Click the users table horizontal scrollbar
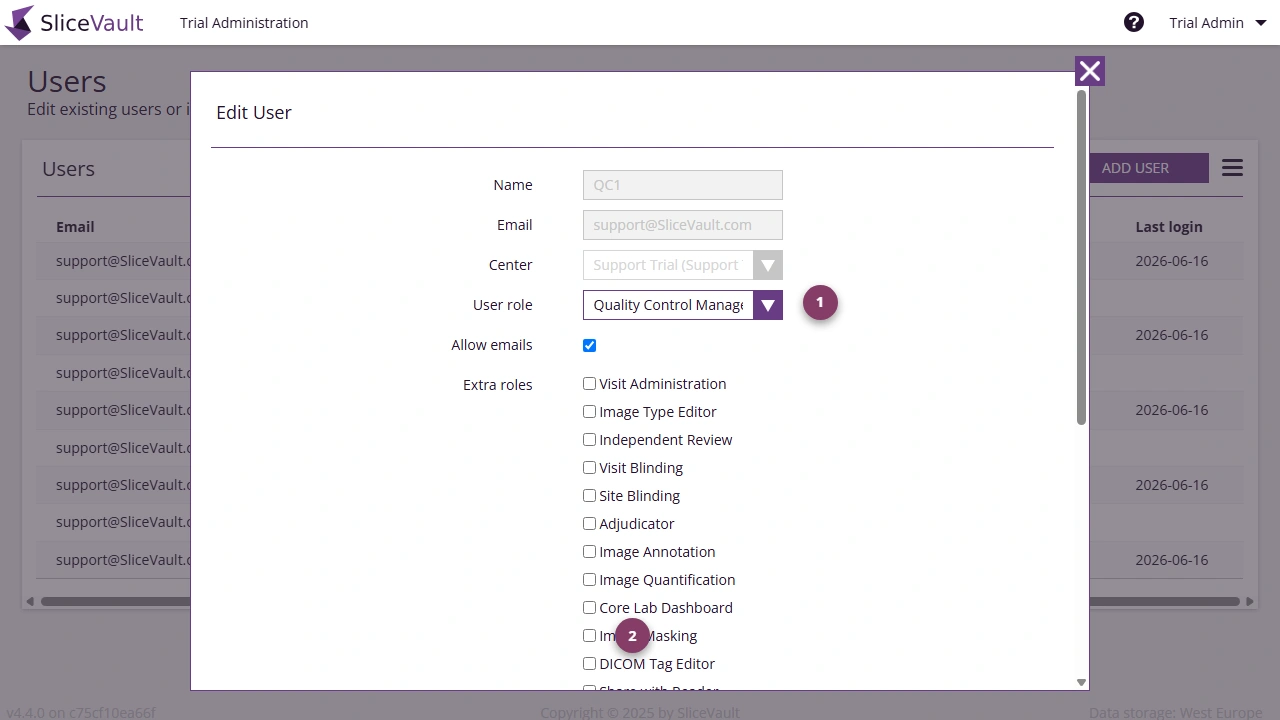 click(x=640, y=601)
